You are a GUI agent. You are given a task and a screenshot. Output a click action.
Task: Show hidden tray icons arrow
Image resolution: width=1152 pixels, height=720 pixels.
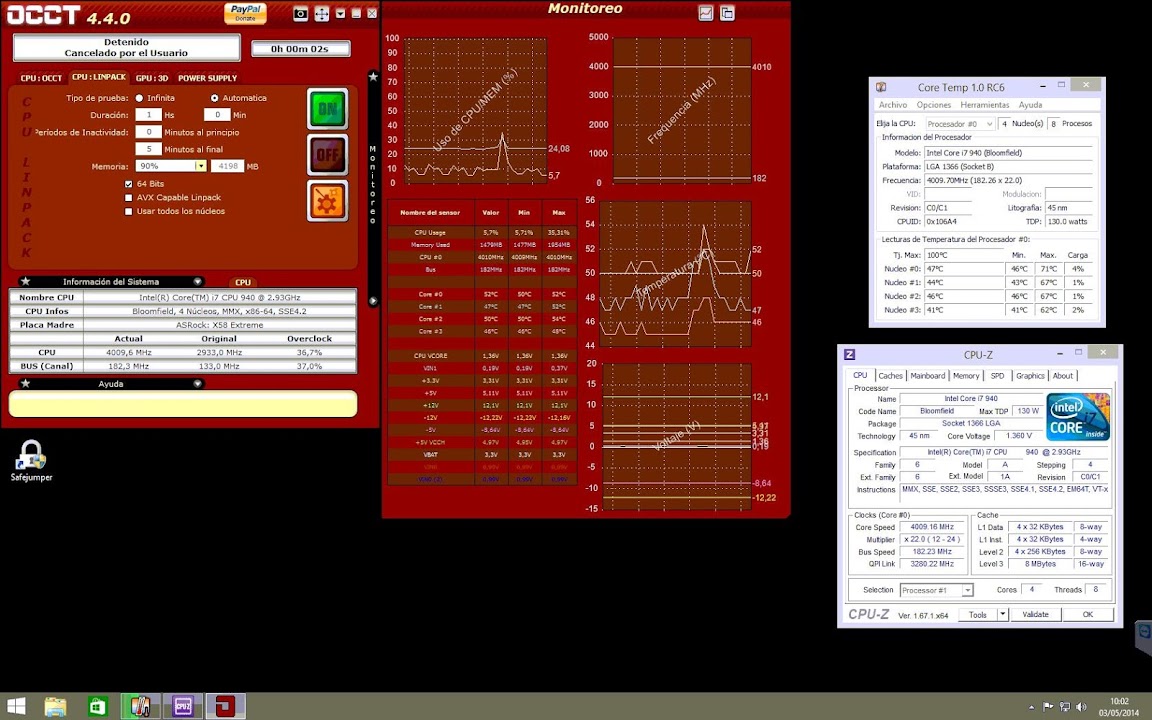pyautogui.click(x=1032, y=708)
